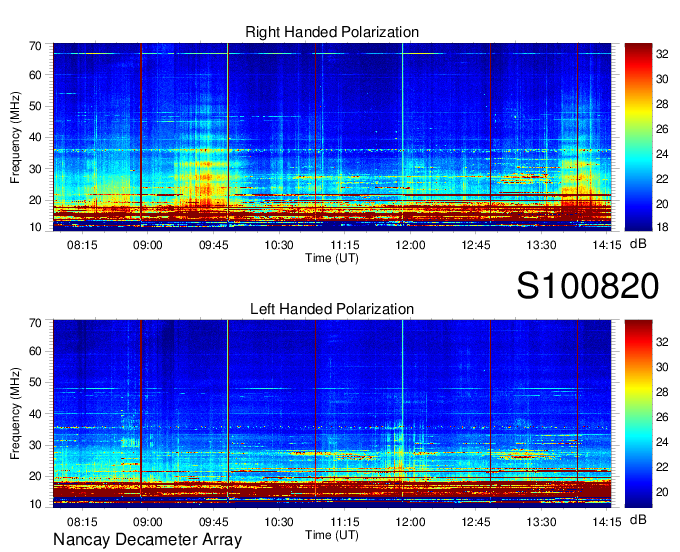Click the bottom plot color bar
The image size is (680, 552).
[x=638, y=414]
